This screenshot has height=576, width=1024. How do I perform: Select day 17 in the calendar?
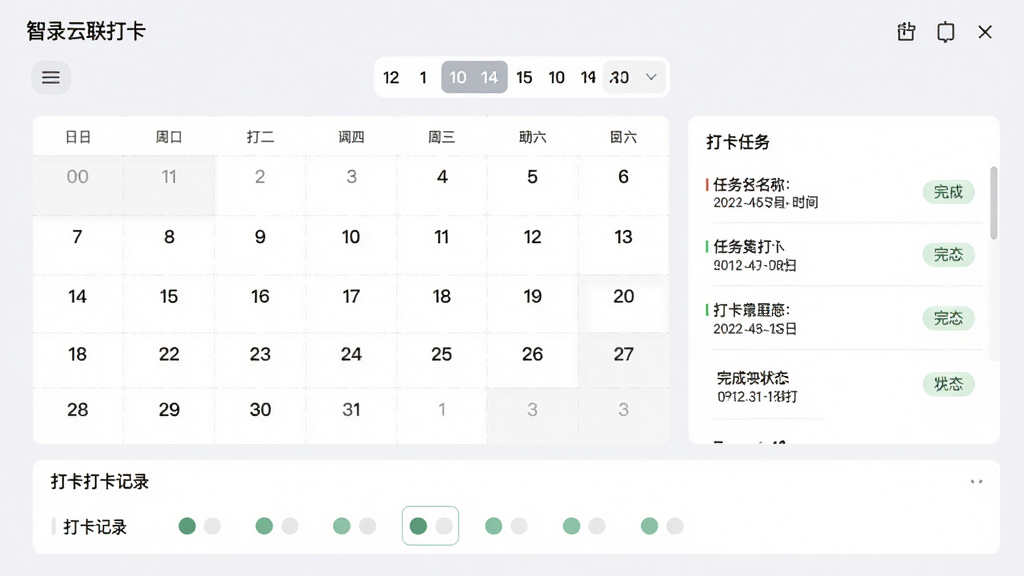351,304
